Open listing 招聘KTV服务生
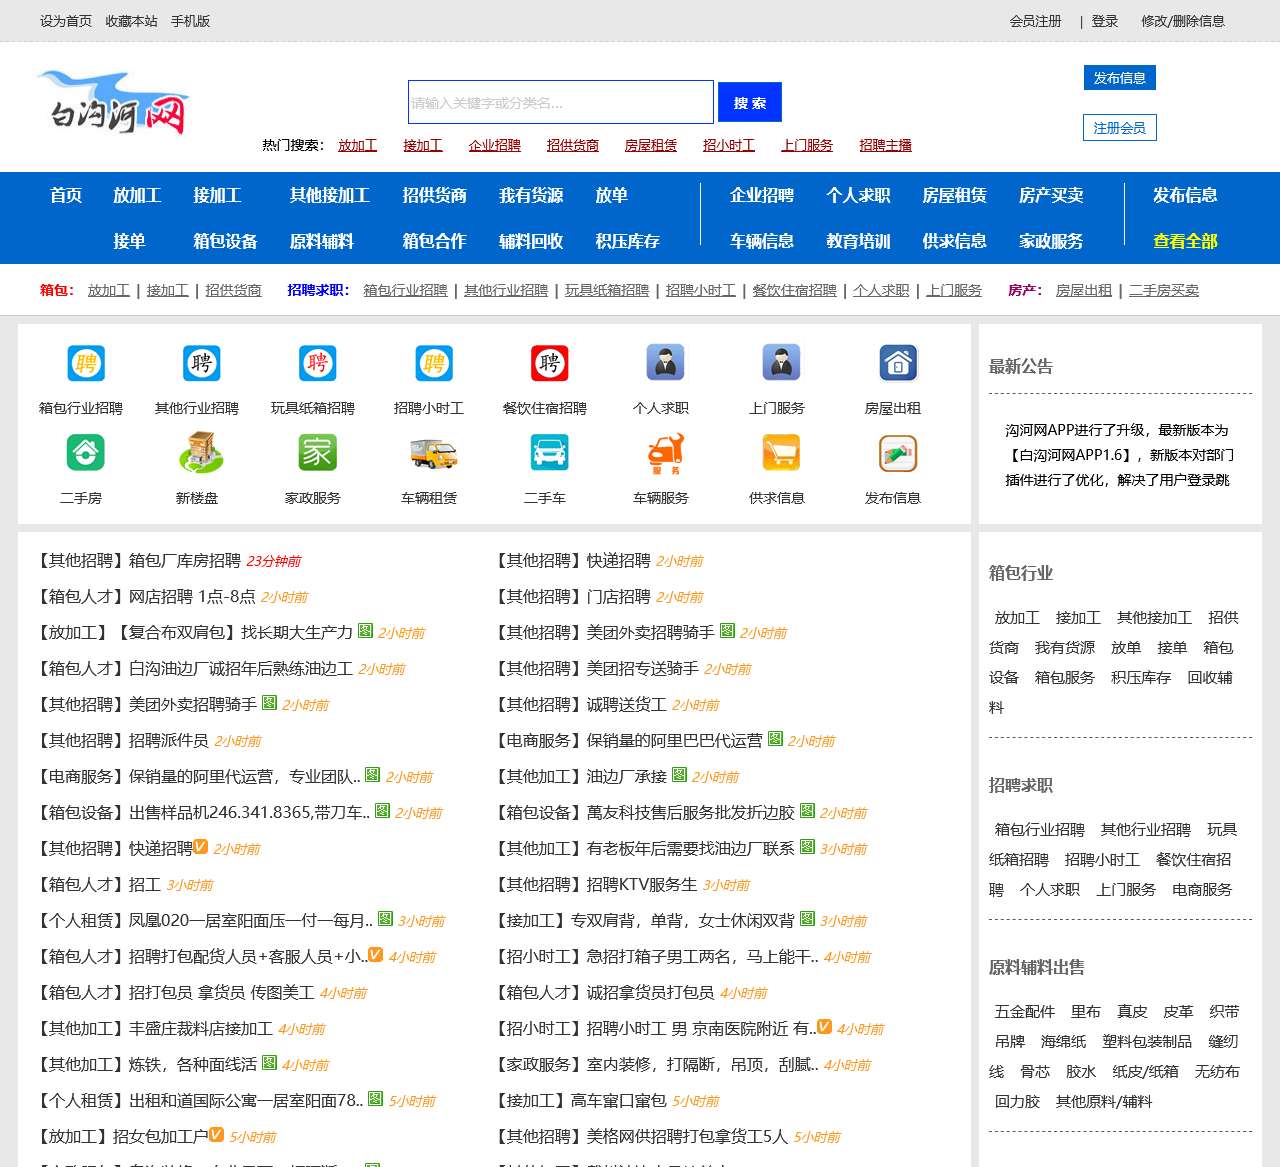This screenshot has width=1280, height=1167. tap(642, 884)
